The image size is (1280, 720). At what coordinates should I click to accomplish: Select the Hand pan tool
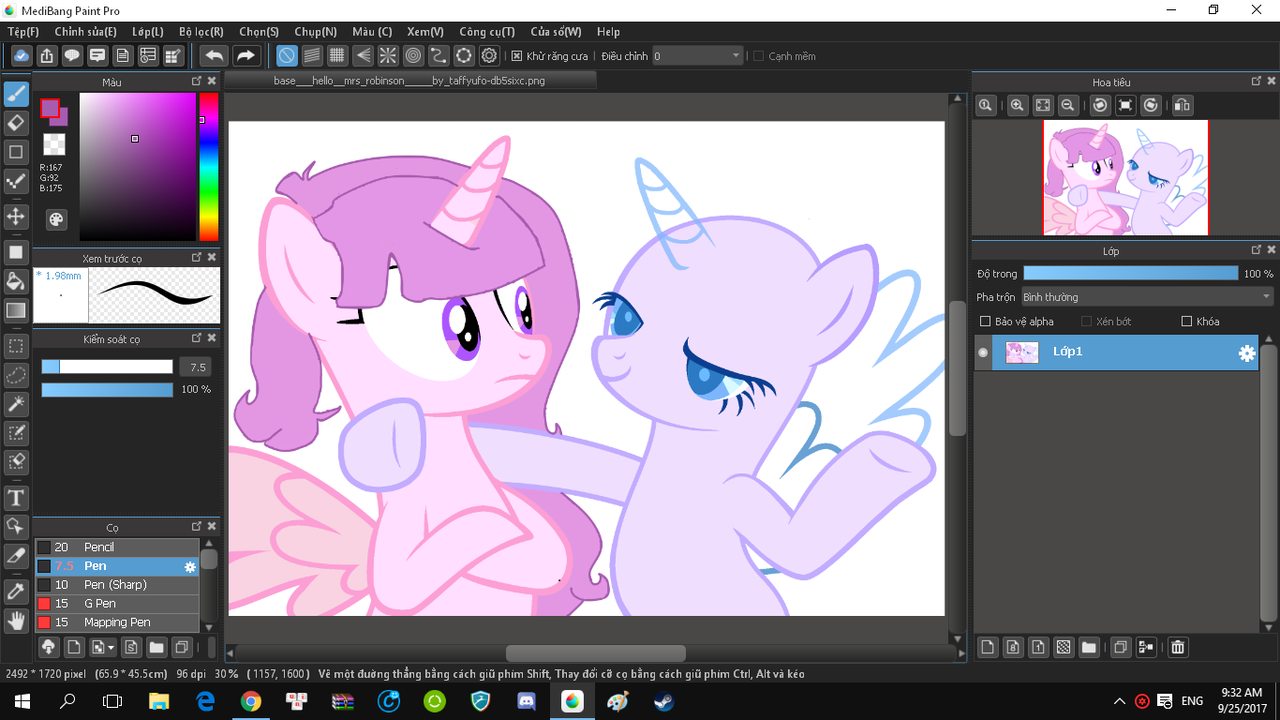[16, 621]
